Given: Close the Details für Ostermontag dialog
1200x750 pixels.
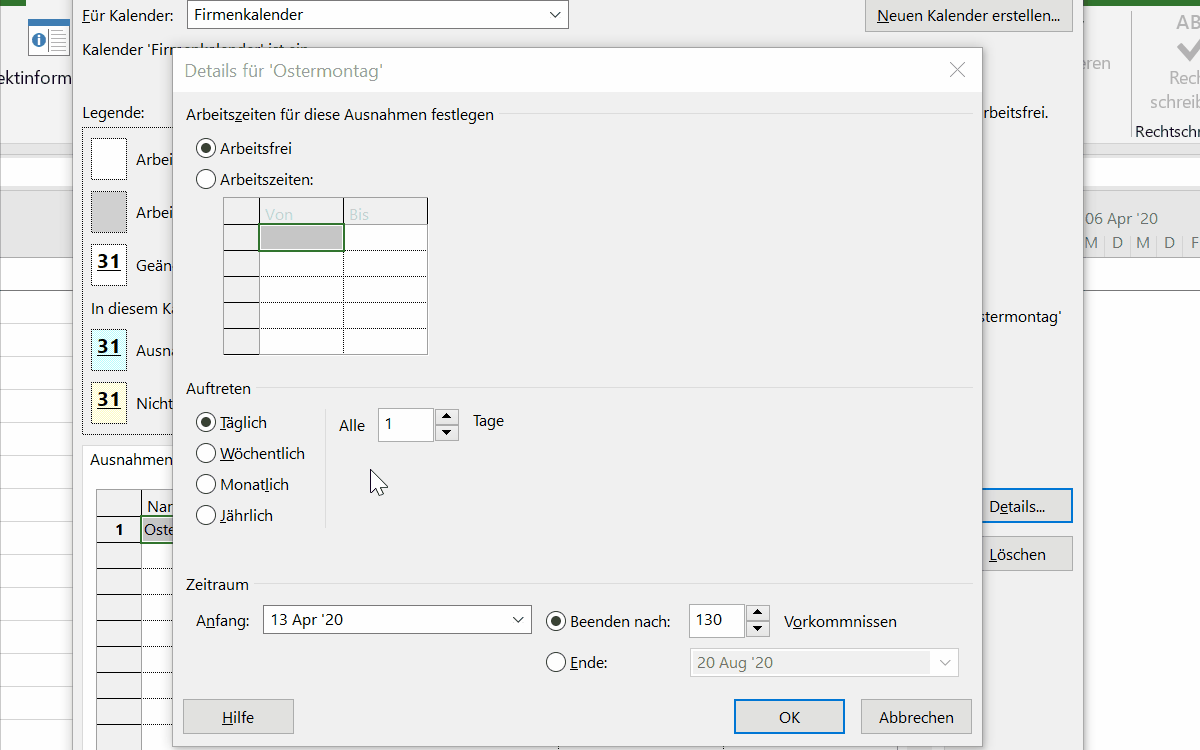Looking at the screenshot, I should click(x=957, y=70).
